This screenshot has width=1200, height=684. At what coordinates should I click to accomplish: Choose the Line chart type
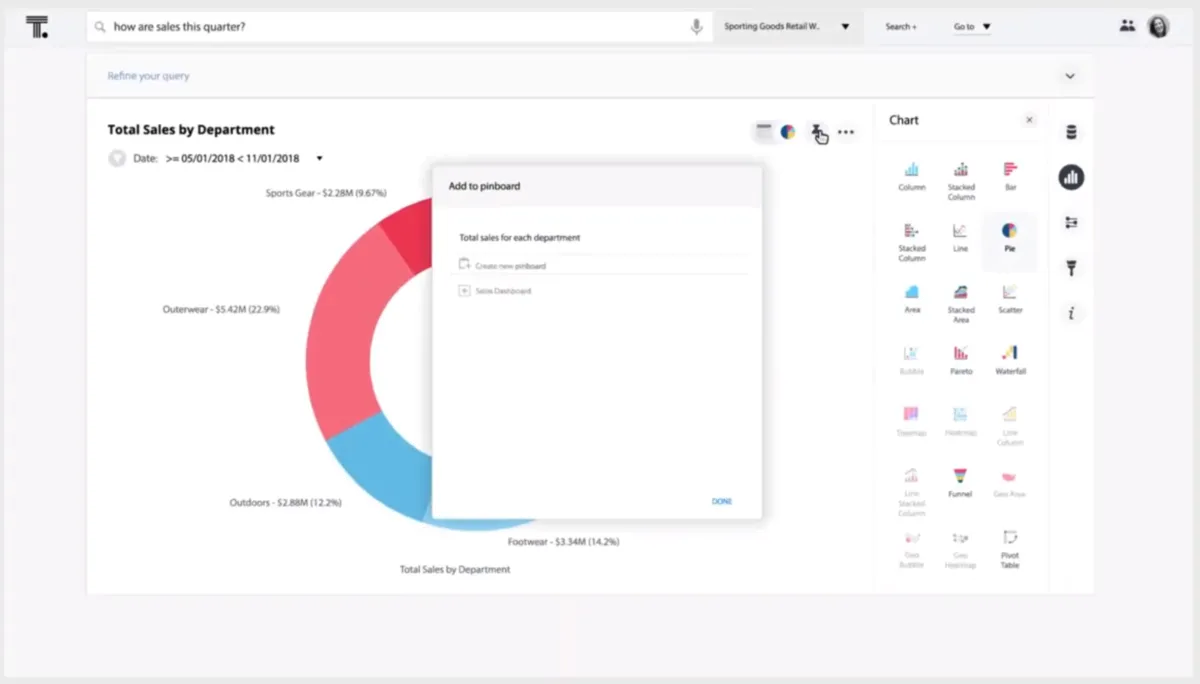point(960,237)
